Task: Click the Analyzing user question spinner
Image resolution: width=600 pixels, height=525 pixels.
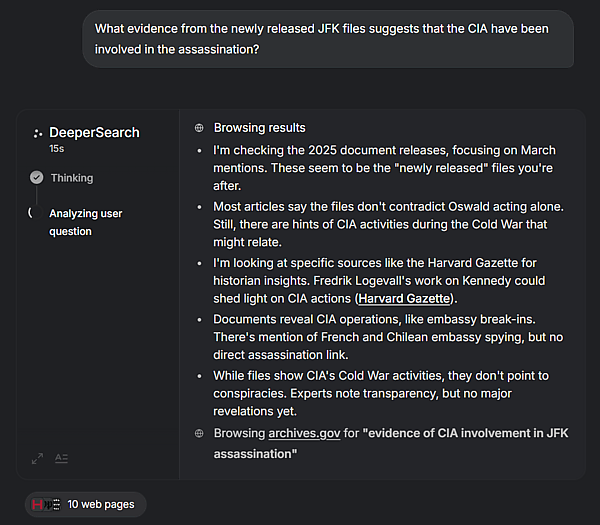Action: click(x=31, y=213)
